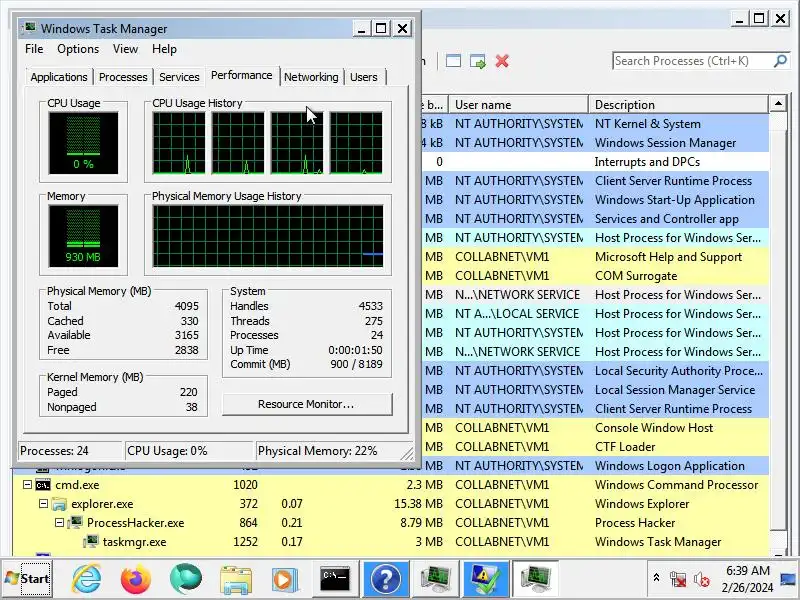Click the Show Desktop icon beside the clock
This screenshot has width=800, height=600.
[789, 579]
